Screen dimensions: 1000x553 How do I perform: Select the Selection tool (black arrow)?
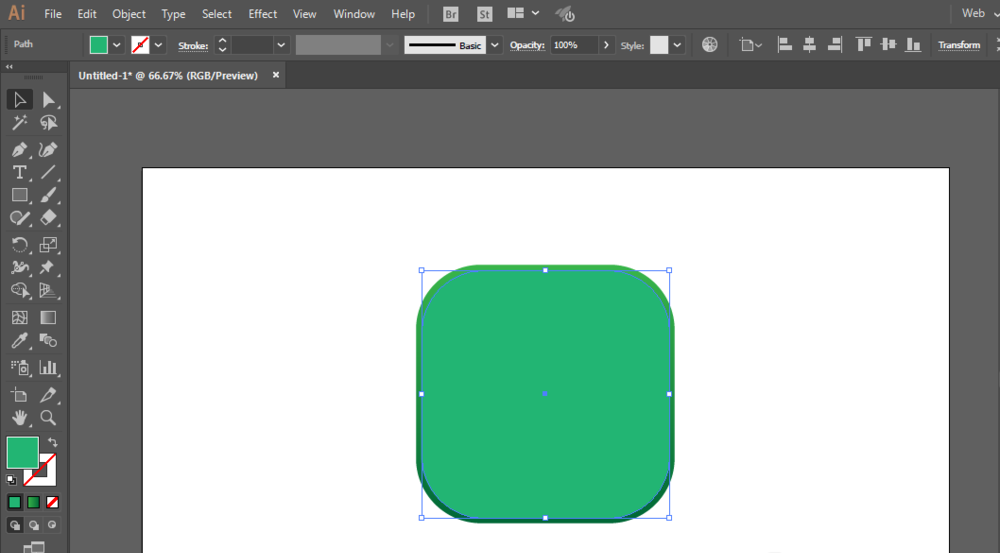pyautogui.click(x=20, y=100)
